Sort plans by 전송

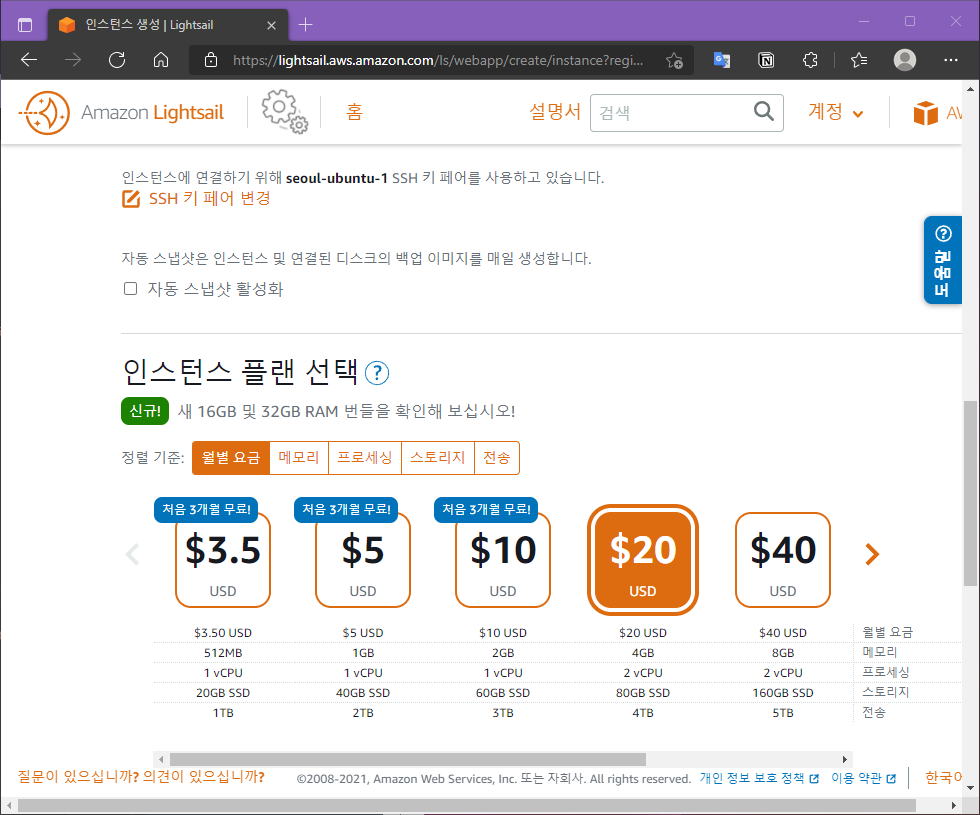coord(497,458)
